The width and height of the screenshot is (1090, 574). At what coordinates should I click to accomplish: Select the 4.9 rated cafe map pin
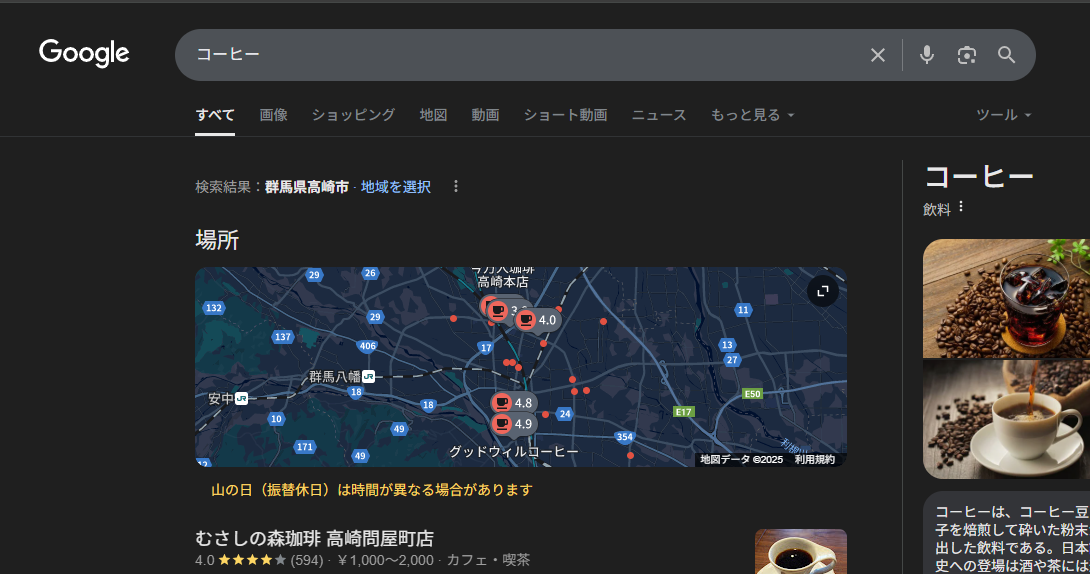click(514, 424)
